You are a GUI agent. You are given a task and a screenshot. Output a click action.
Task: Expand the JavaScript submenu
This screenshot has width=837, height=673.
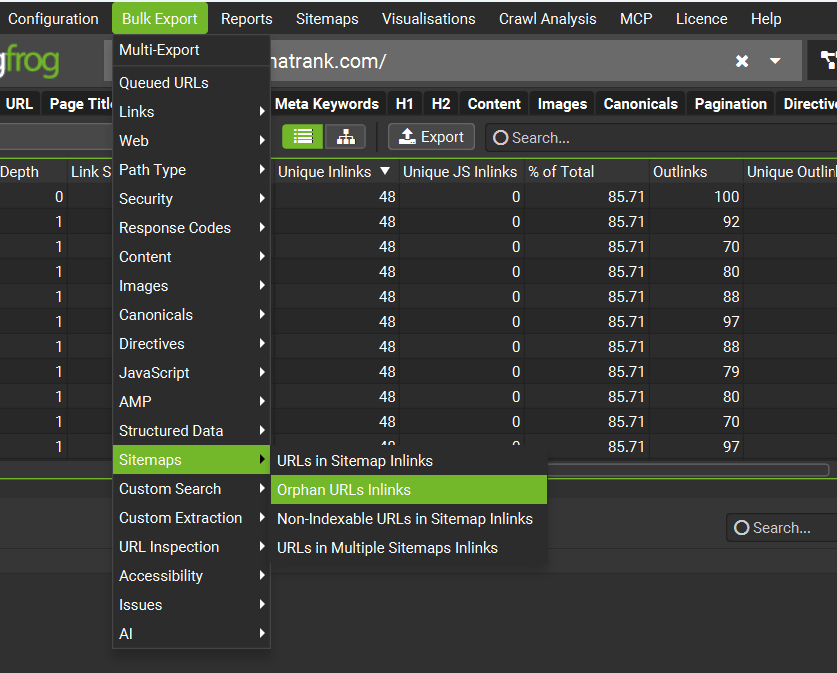click(191, 373)
